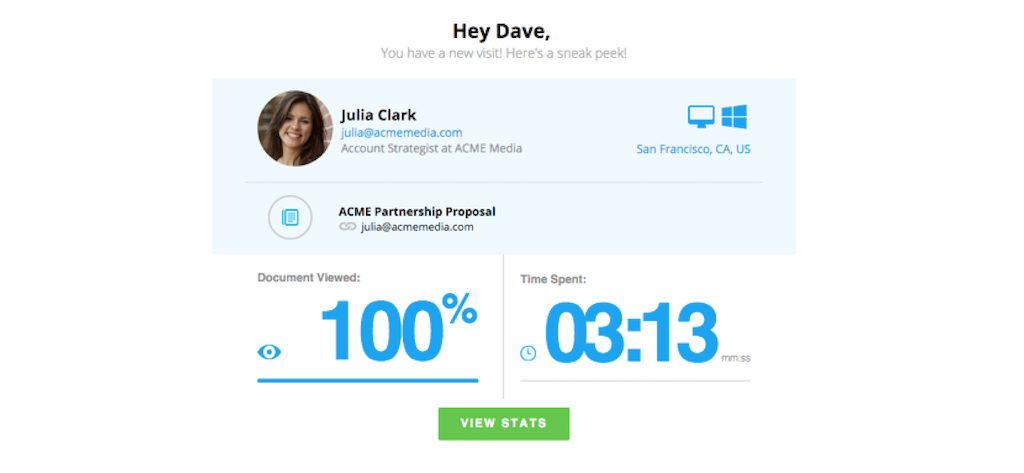Screen dimensions: 1024x473
Task: Click the clock icon beside Time Spent
Action: pos(528,353)
